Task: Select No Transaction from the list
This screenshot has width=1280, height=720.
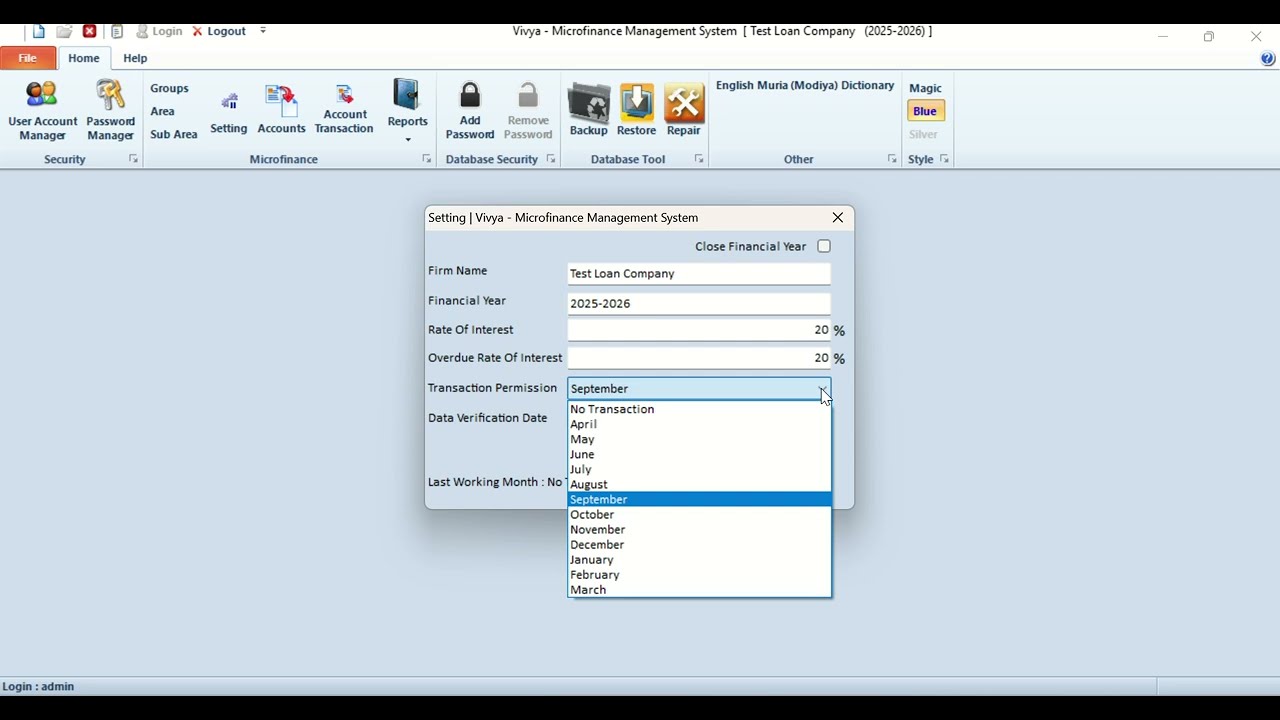Action: 699,409
